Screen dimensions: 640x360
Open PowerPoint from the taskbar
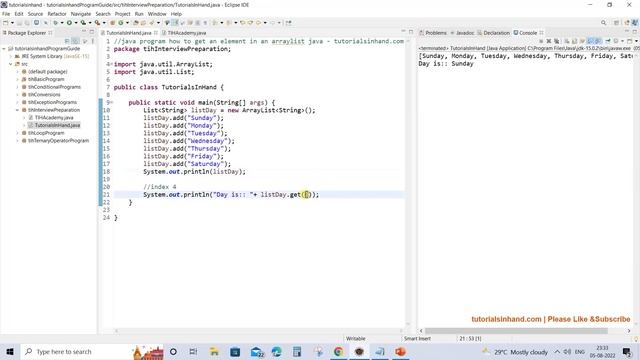point(400,351)
